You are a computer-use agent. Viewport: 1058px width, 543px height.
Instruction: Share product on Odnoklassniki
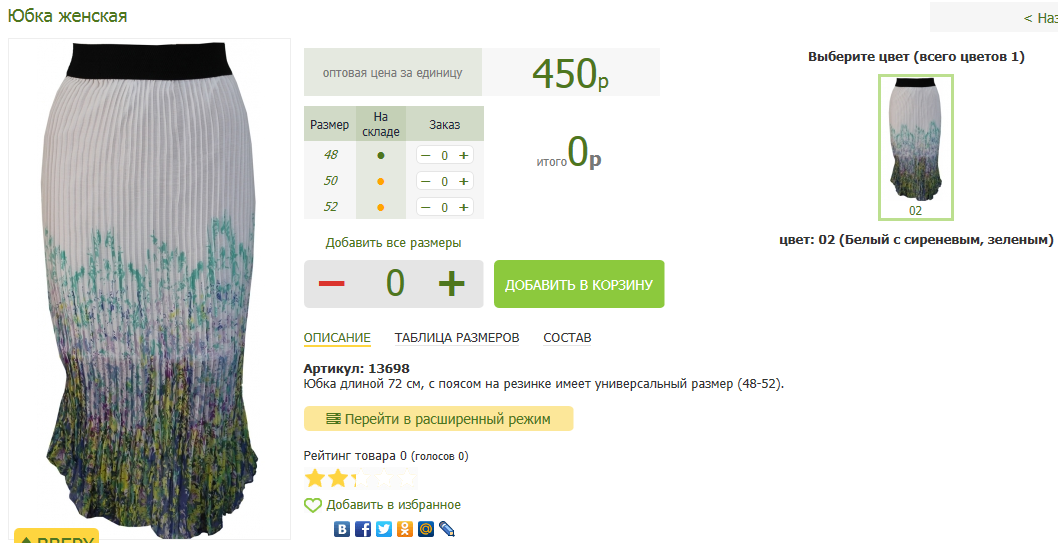[405, 529]
